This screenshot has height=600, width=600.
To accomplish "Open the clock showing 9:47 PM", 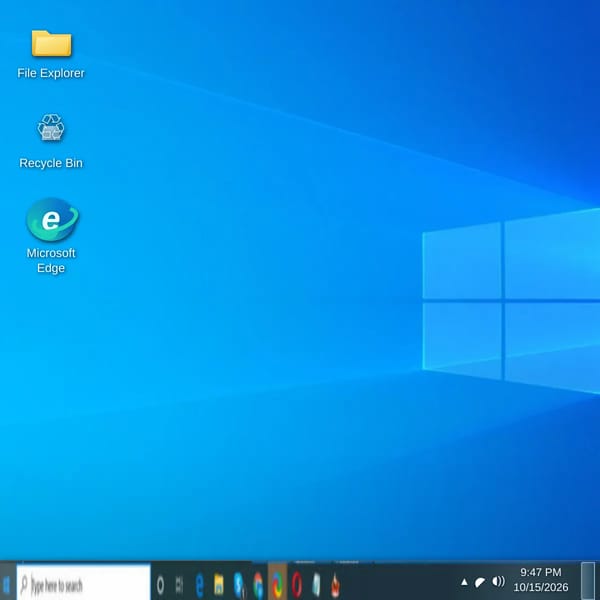I will click(x=541, y=580).
